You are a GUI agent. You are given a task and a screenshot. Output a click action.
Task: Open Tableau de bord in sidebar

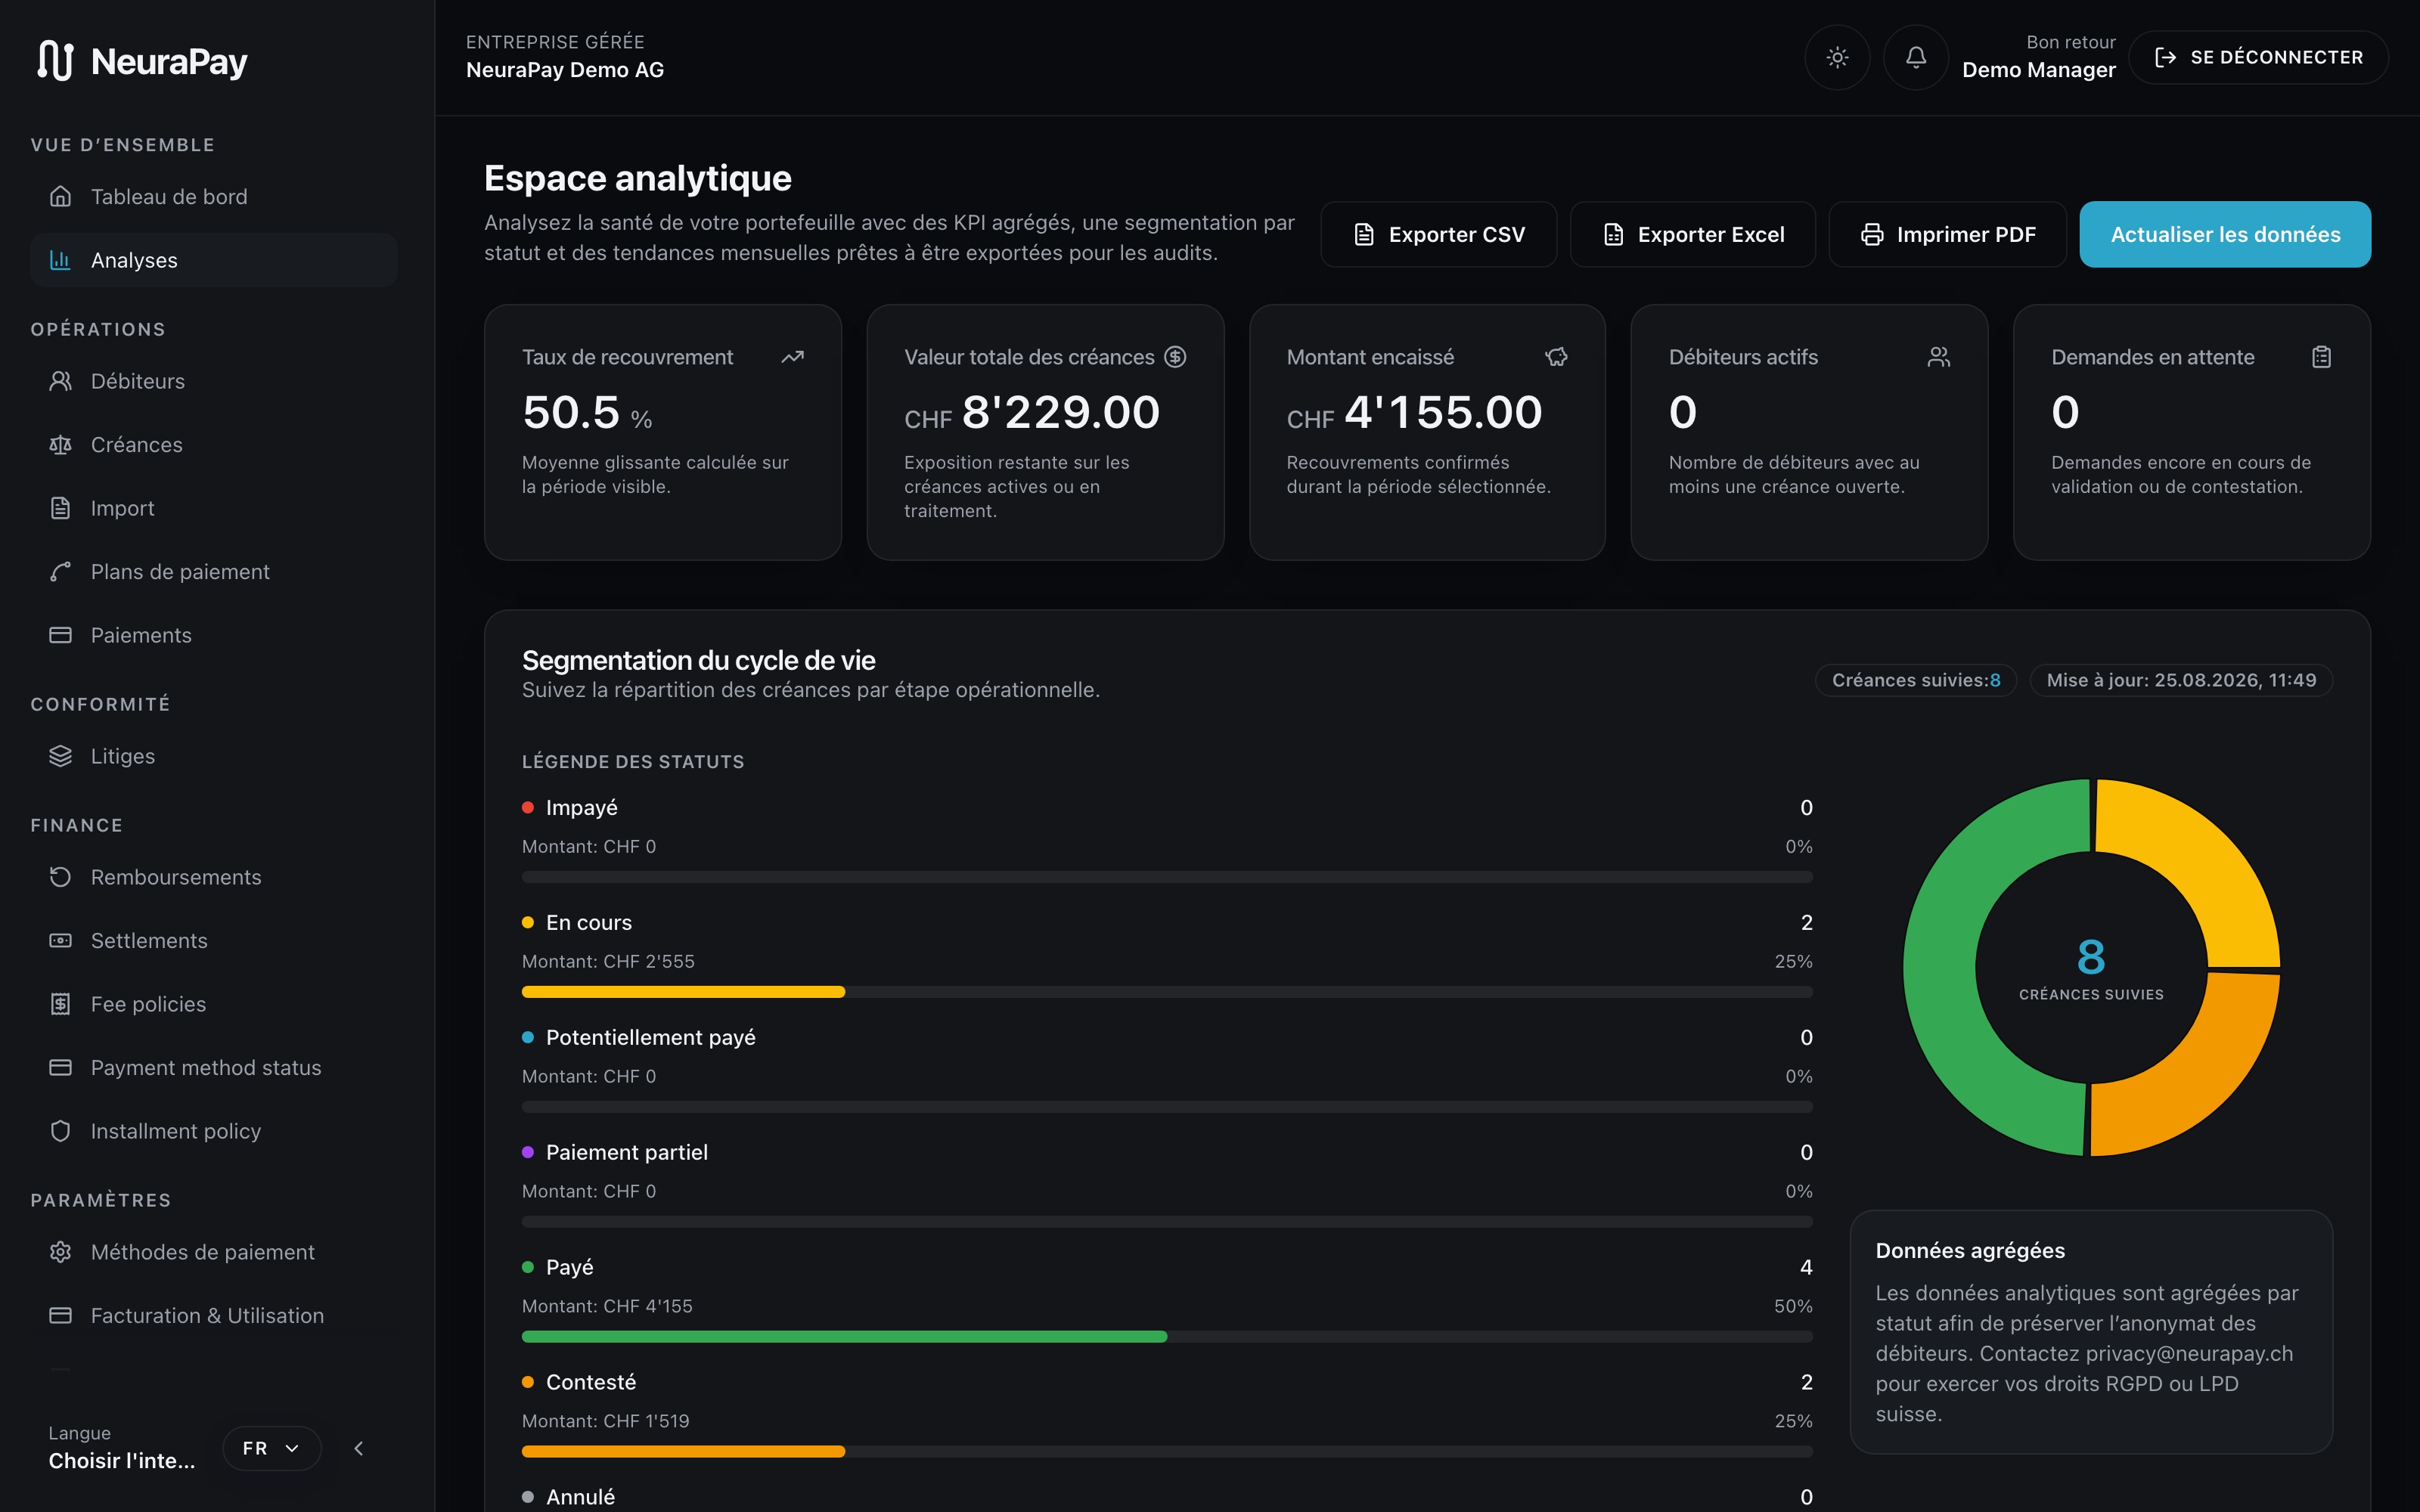214,197
